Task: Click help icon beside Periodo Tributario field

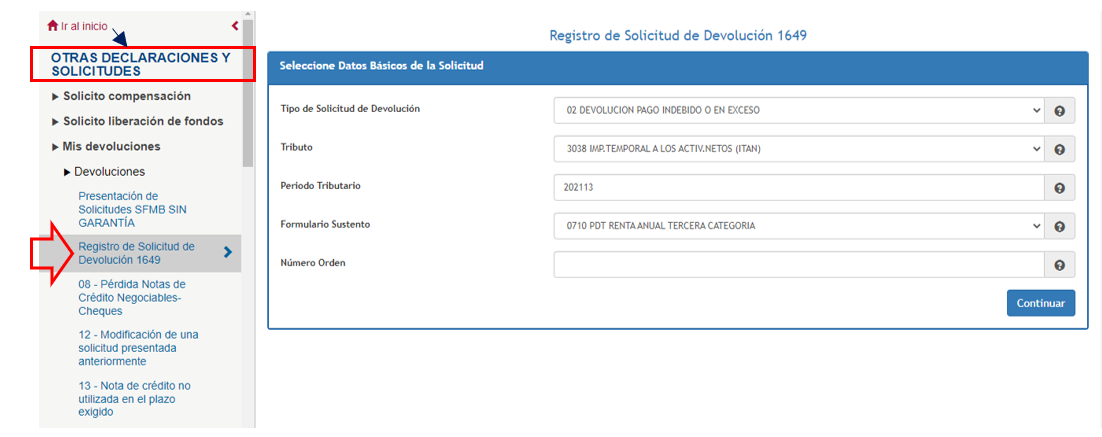Action: pos(1059,188)
